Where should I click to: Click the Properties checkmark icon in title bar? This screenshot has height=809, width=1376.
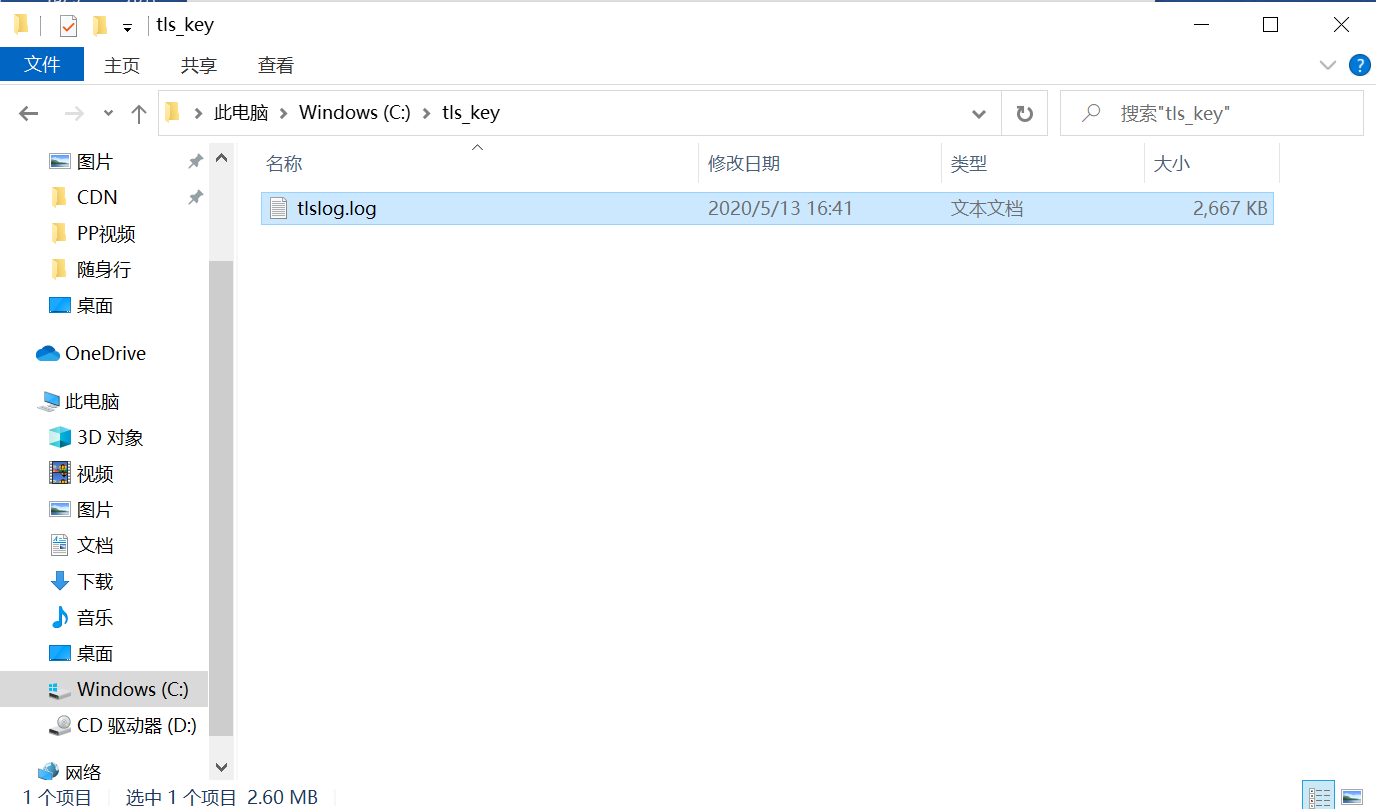[x=68, y=25]
